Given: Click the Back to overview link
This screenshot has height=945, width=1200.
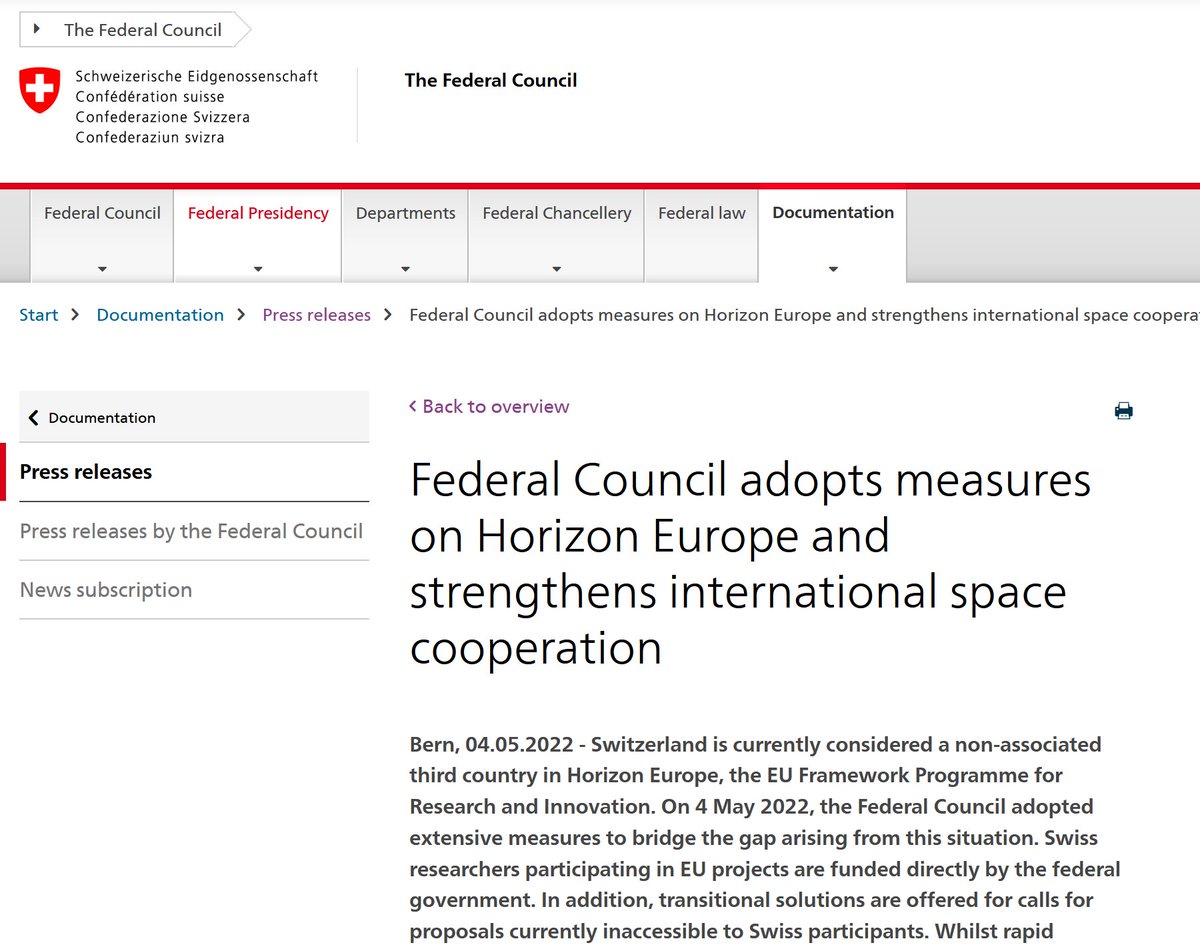Looking at the screenshot, I should click(x=489, y=406).
